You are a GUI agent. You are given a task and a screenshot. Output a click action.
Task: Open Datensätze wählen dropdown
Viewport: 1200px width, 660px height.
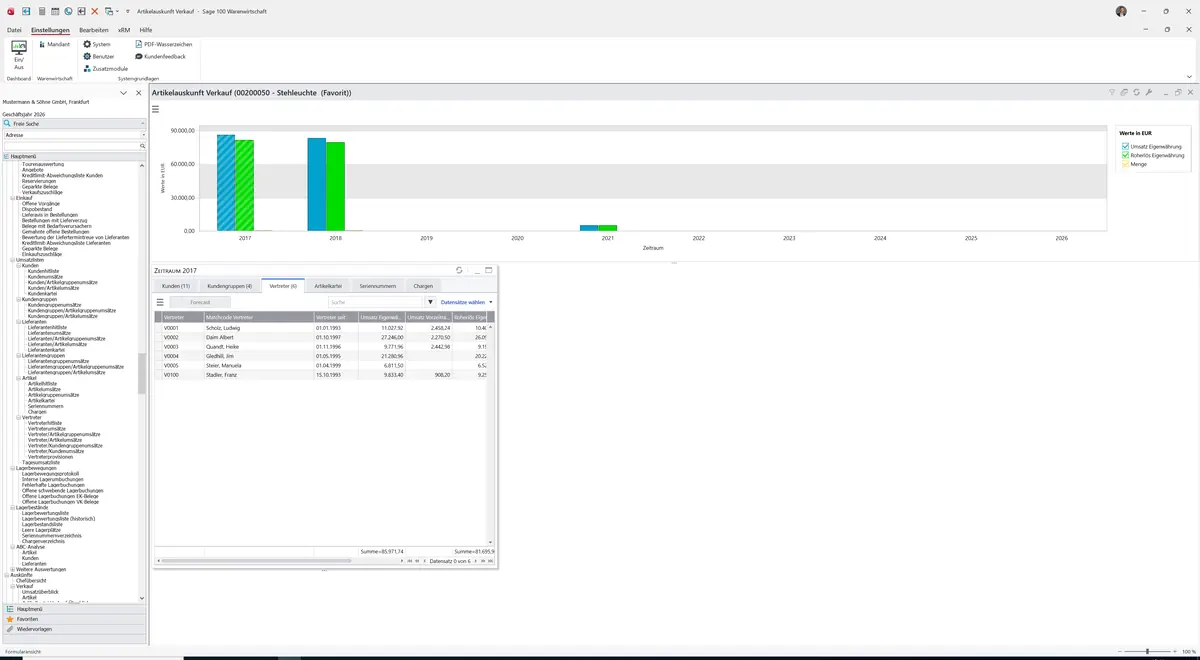(x=467, y=301)
